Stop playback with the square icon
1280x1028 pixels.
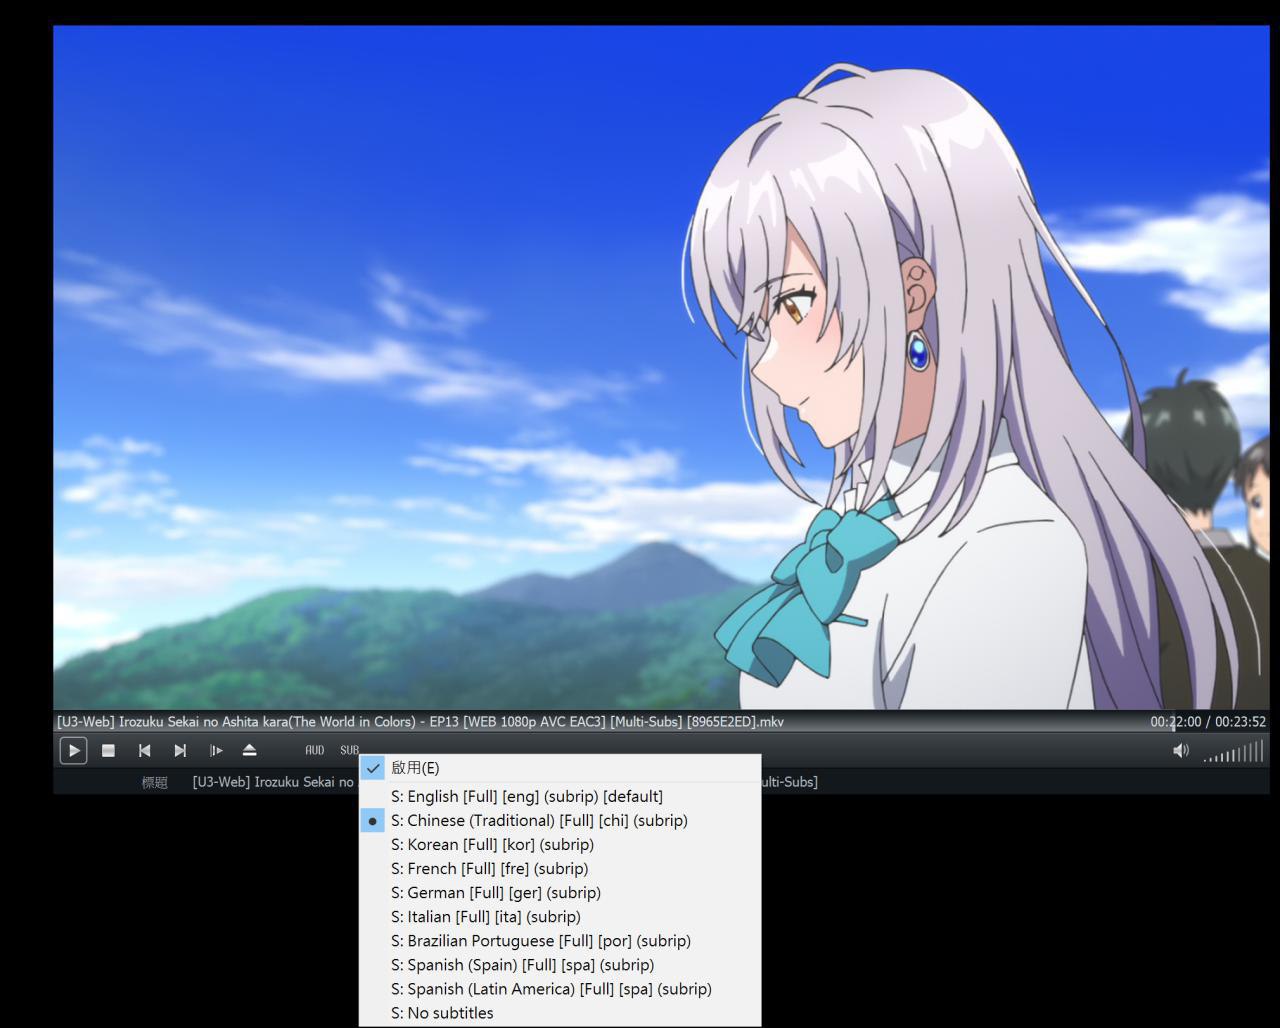click(x=109, y=750)
